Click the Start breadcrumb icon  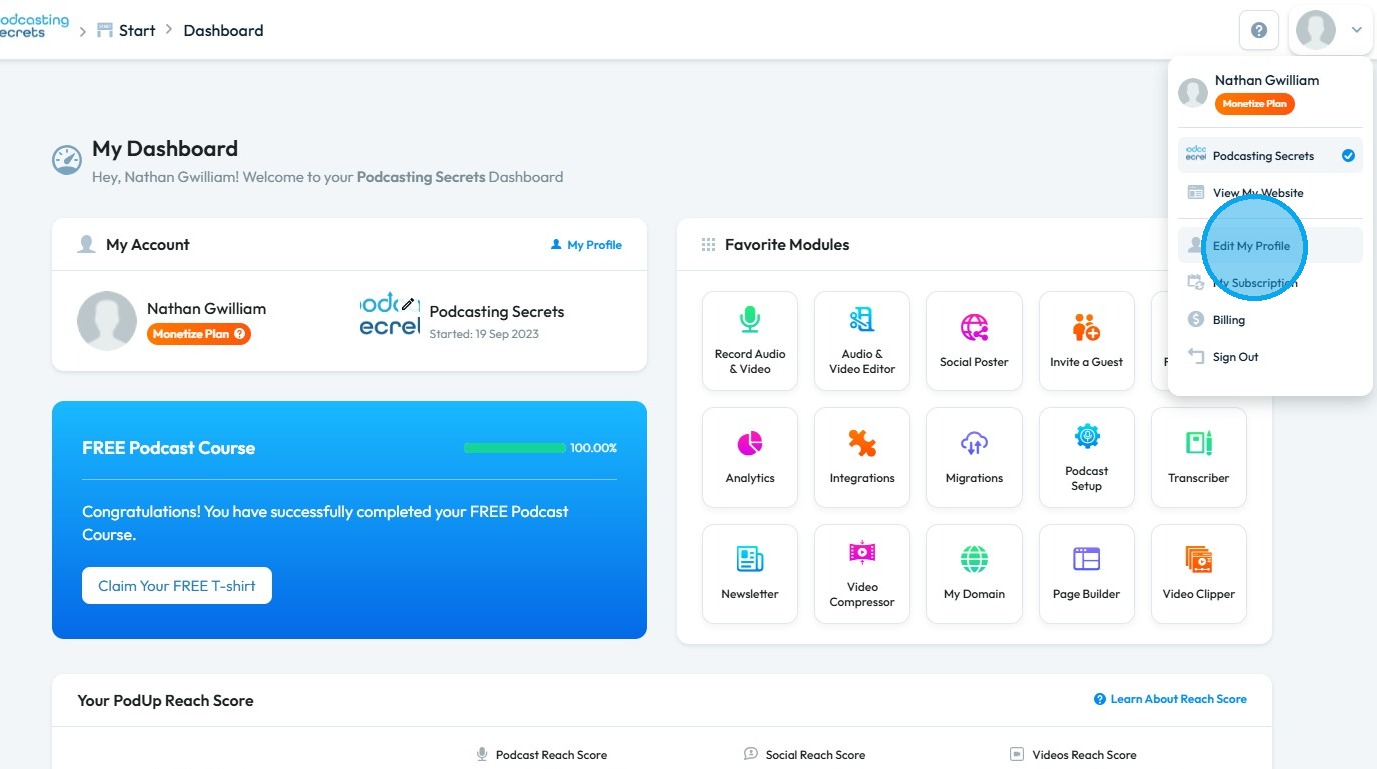point(105,30)
